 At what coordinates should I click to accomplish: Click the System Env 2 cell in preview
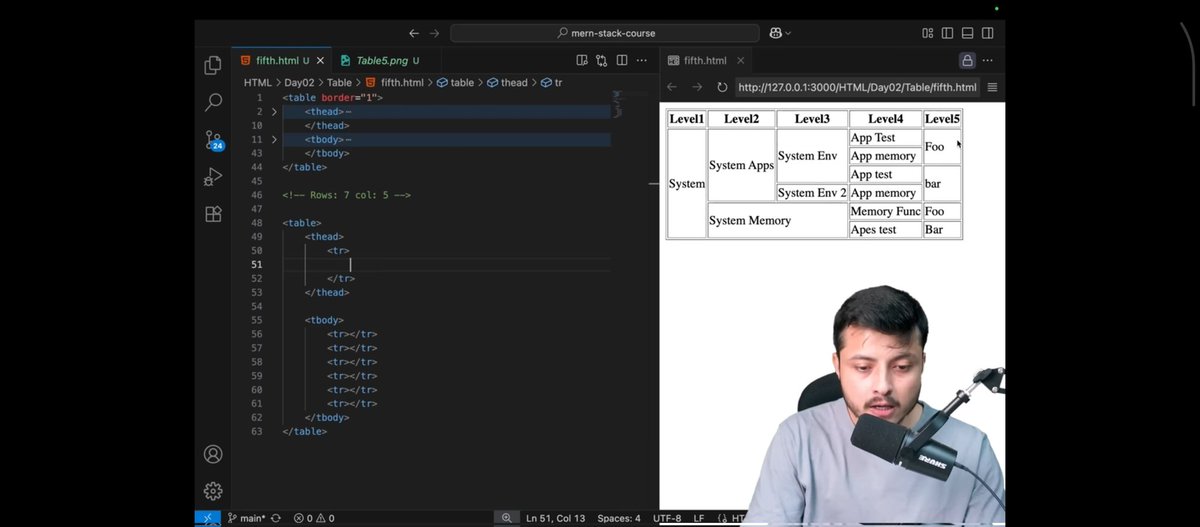point(812,193)
